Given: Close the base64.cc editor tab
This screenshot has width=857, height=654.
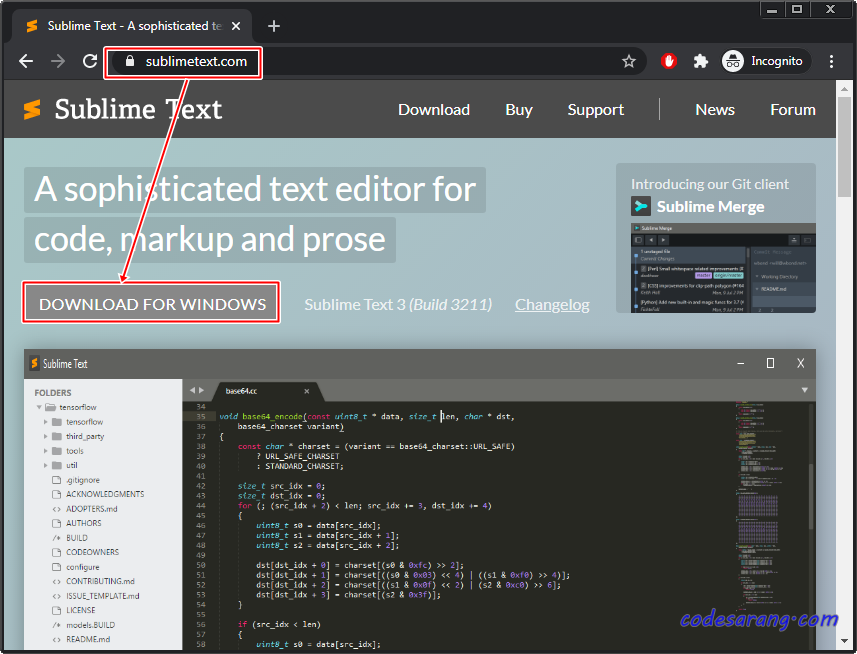Looking at the screenshot, I should [307, 391].
